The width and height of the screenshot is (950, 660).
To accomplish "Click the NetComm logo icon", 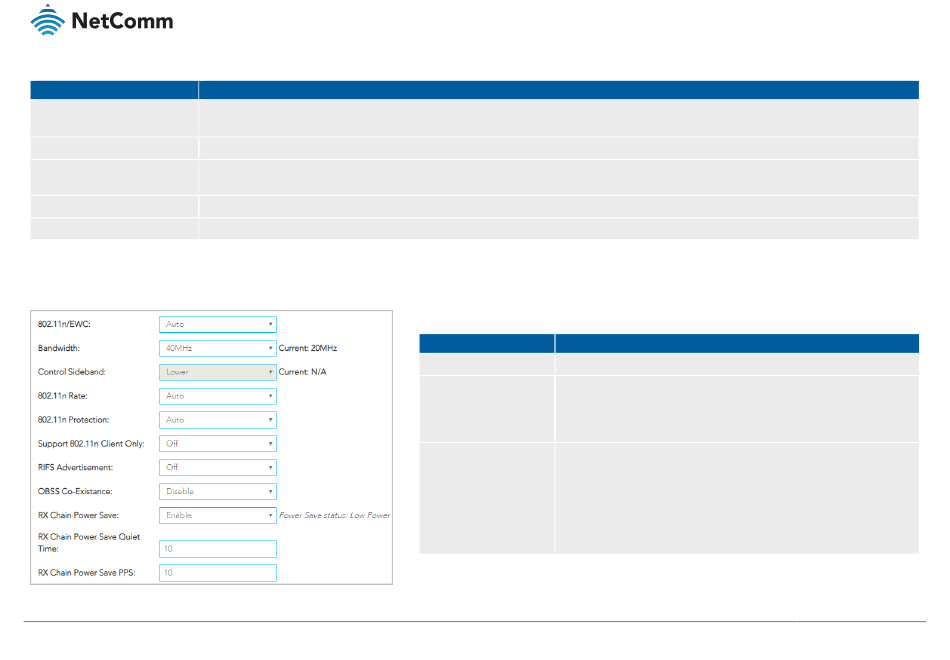I will coord(47,20).
